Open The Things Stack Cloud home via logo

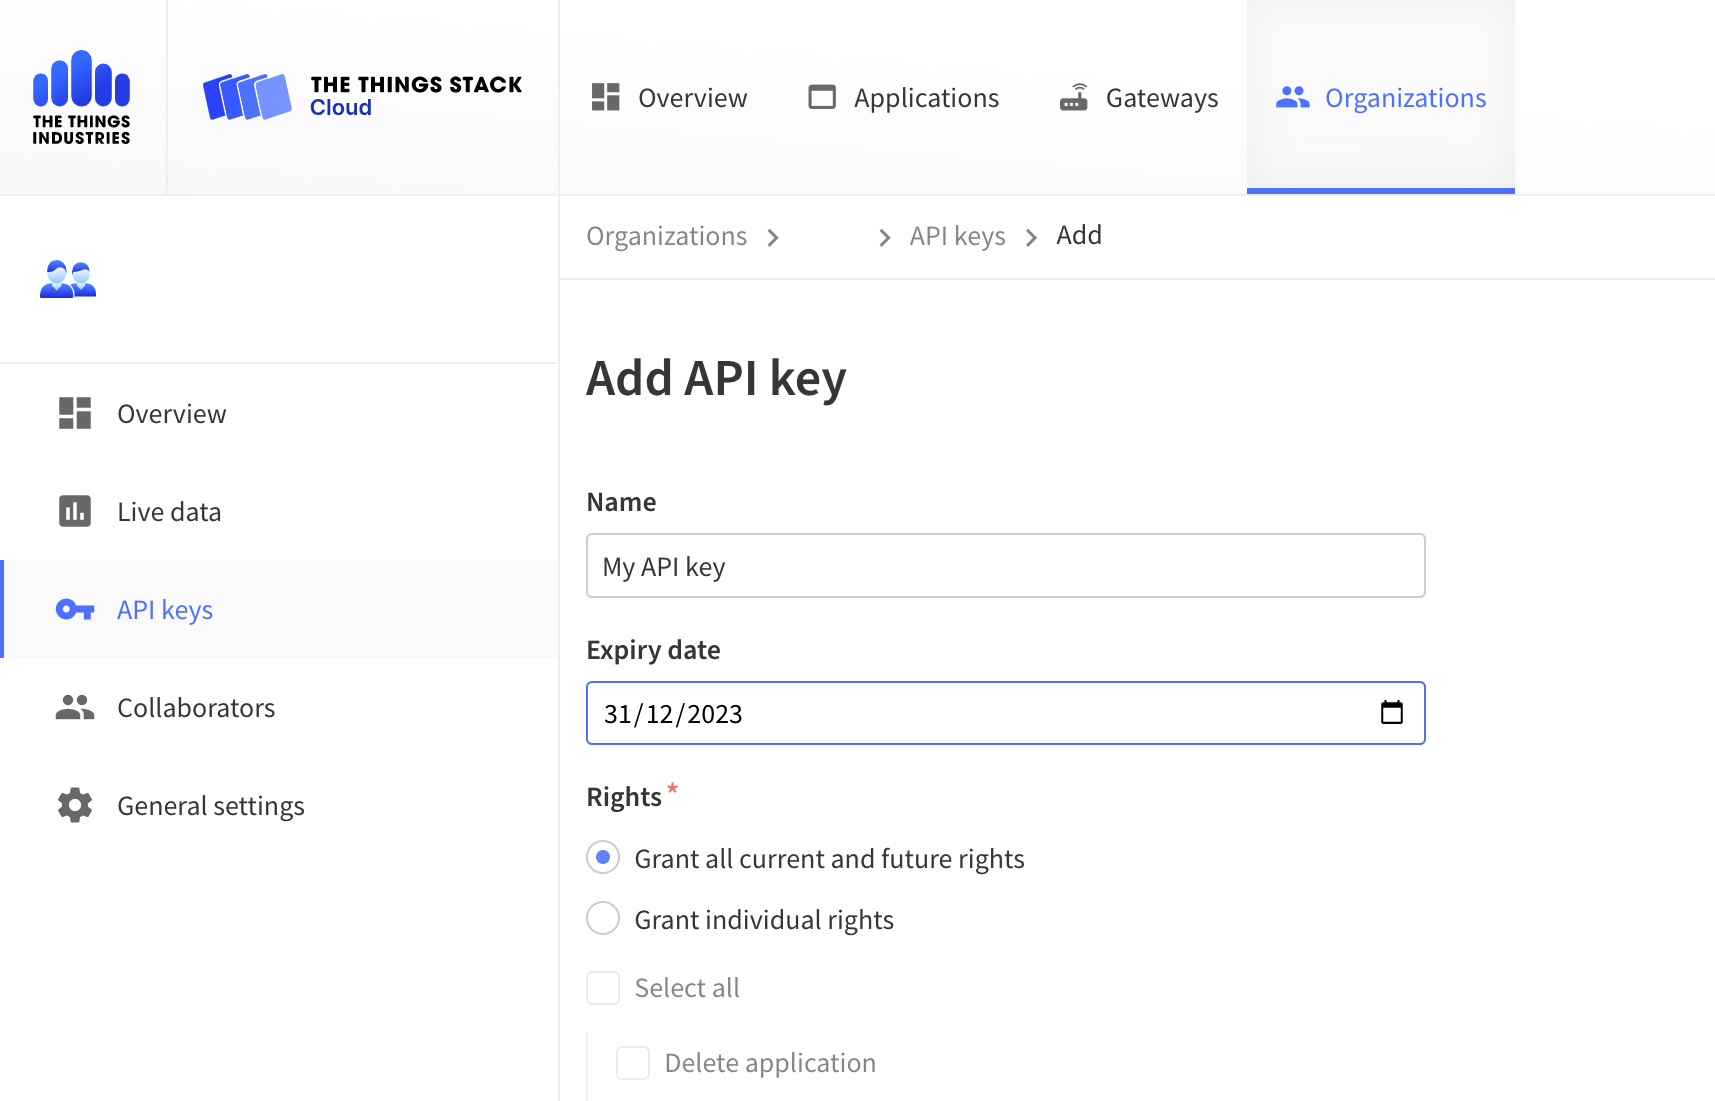362,96
